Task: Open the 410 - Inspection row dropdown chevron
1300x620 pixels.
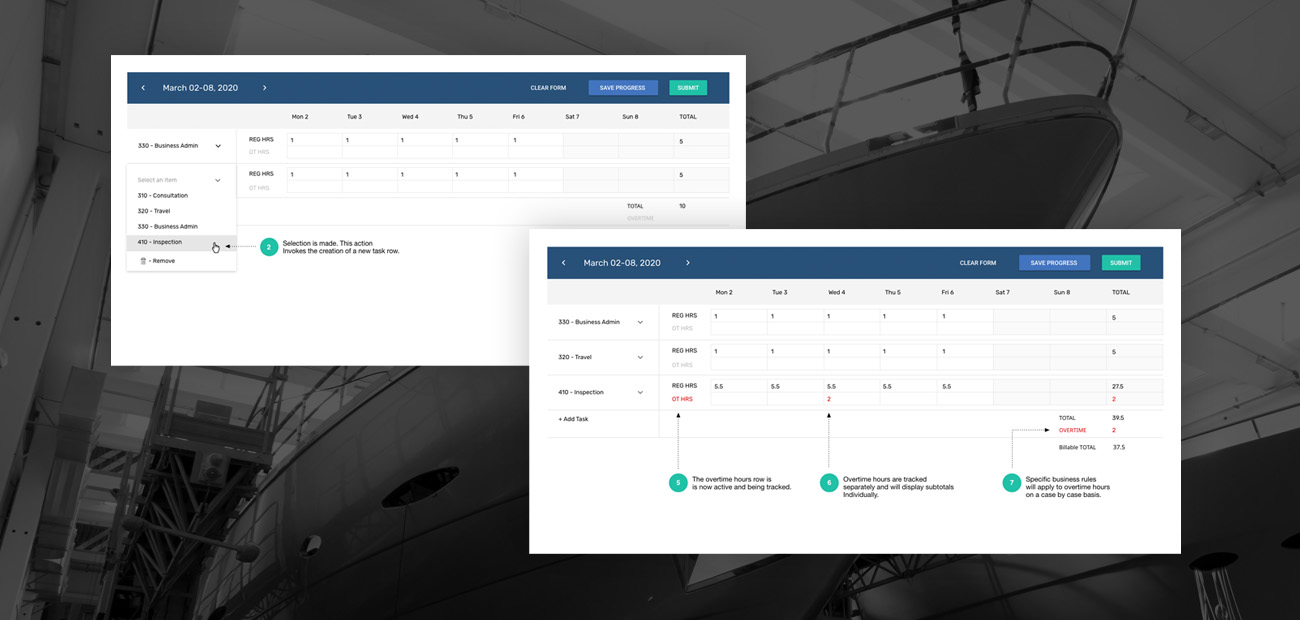Action: pos(640,392)
